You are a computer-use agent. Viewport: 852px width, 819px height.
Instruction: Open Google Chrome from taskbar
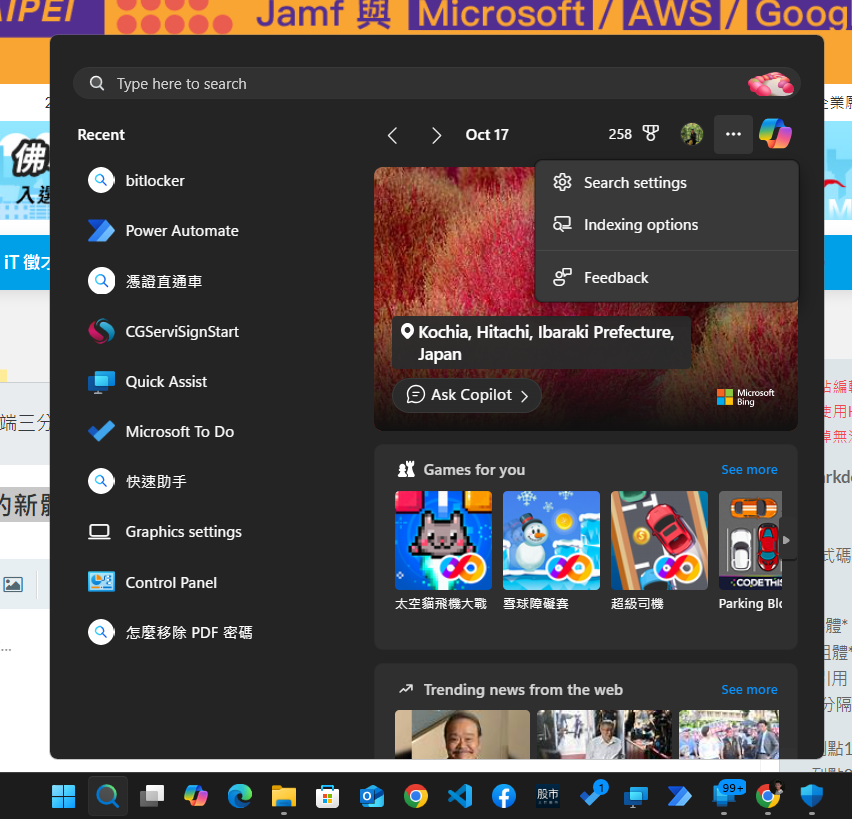click(x=416, y=797)
